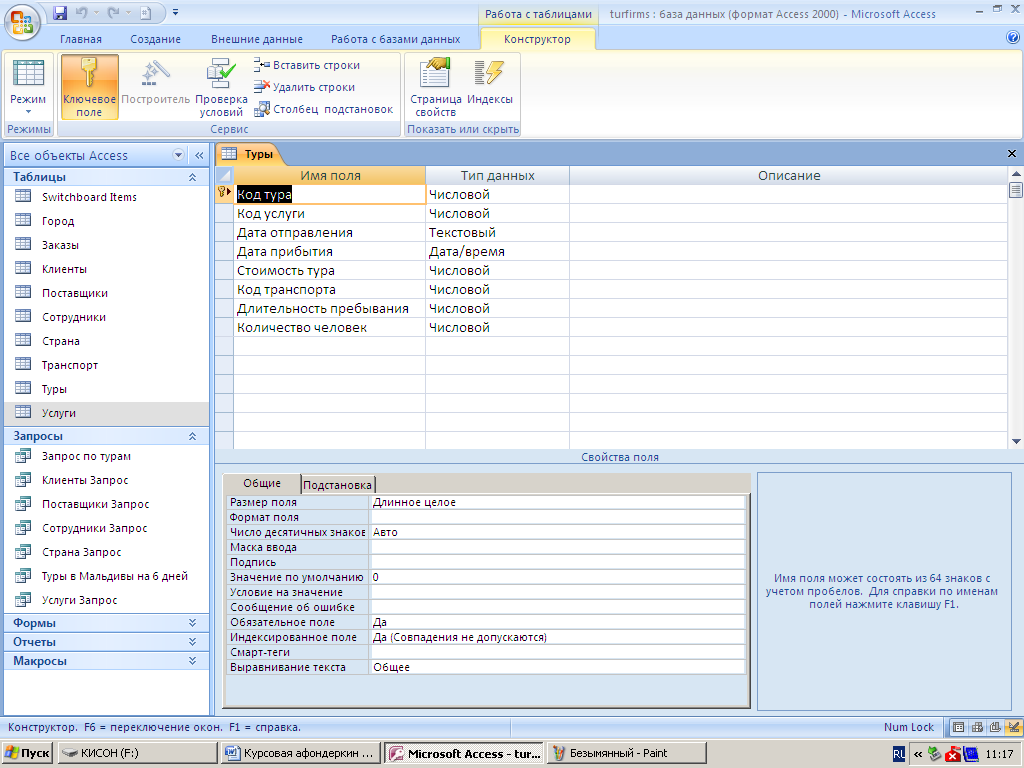Expand the Отчеты group
The height and width of the screenshot is (768, 1024).
click(x=192, y=642)
